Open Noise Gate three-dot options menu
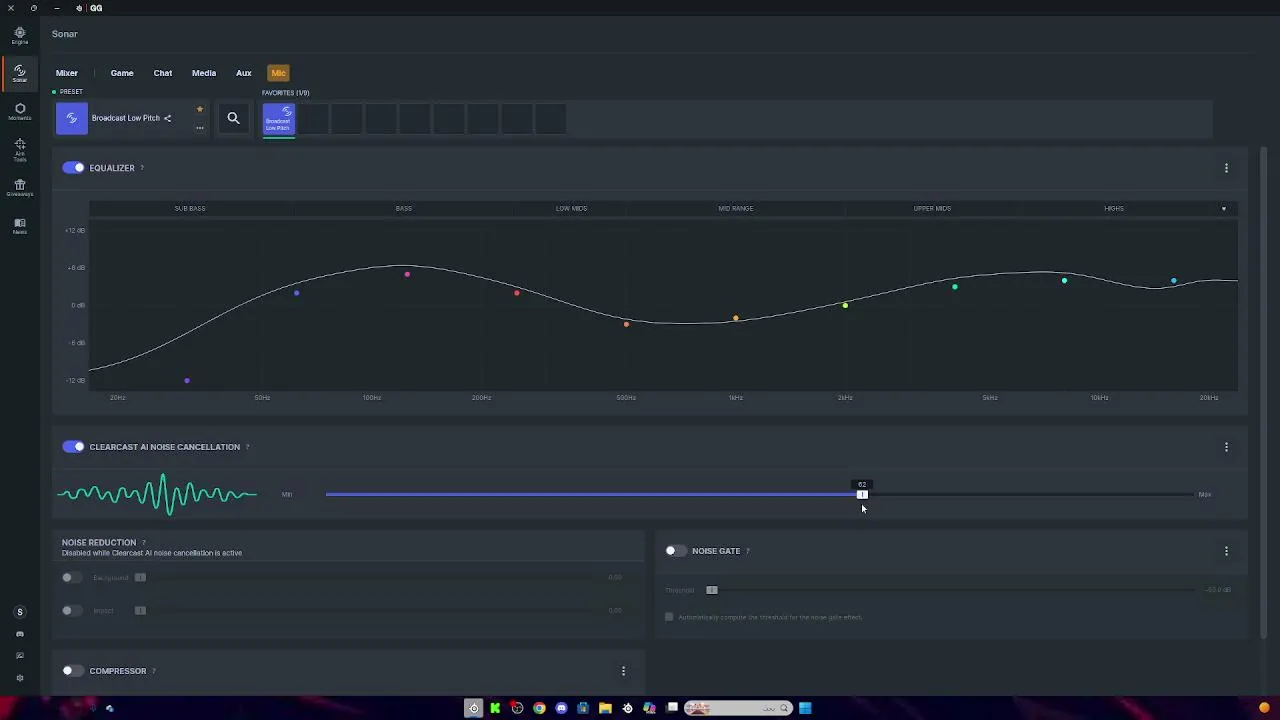 click(x=1226, y=551)
